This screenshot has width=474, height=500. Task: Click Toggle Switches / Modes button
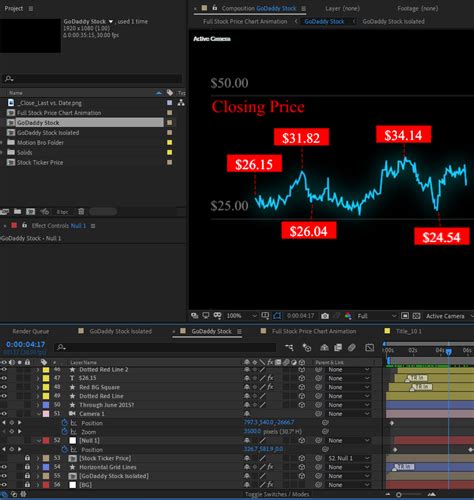[277, 494]
